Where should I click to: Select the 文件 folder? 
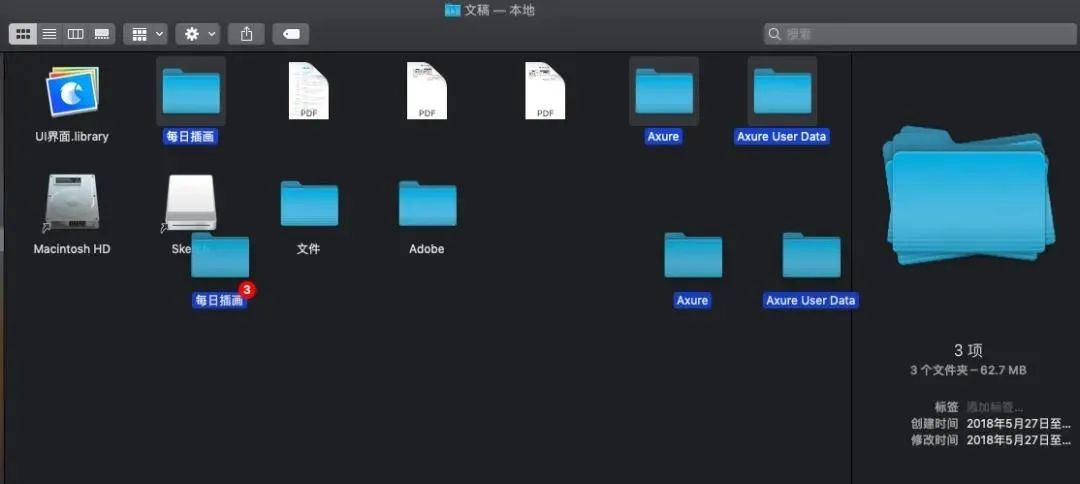(309, 204)
